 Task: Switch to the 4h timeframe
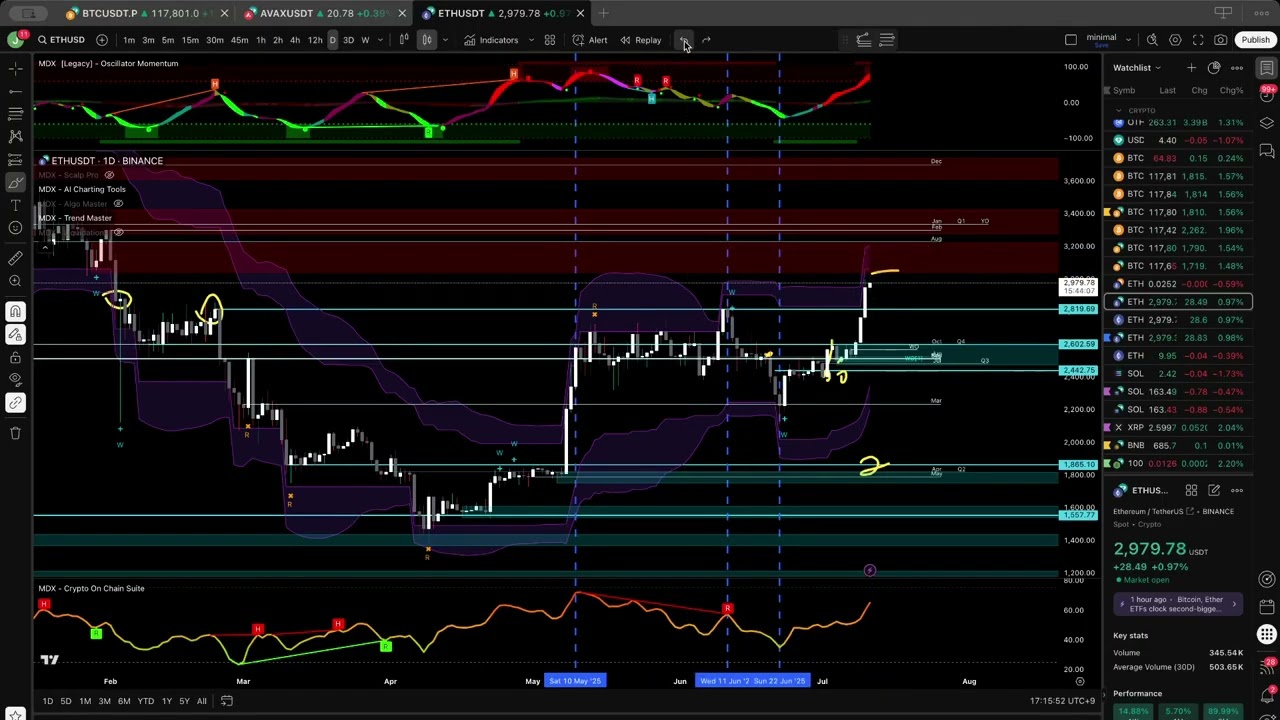(x=295, y=40)
